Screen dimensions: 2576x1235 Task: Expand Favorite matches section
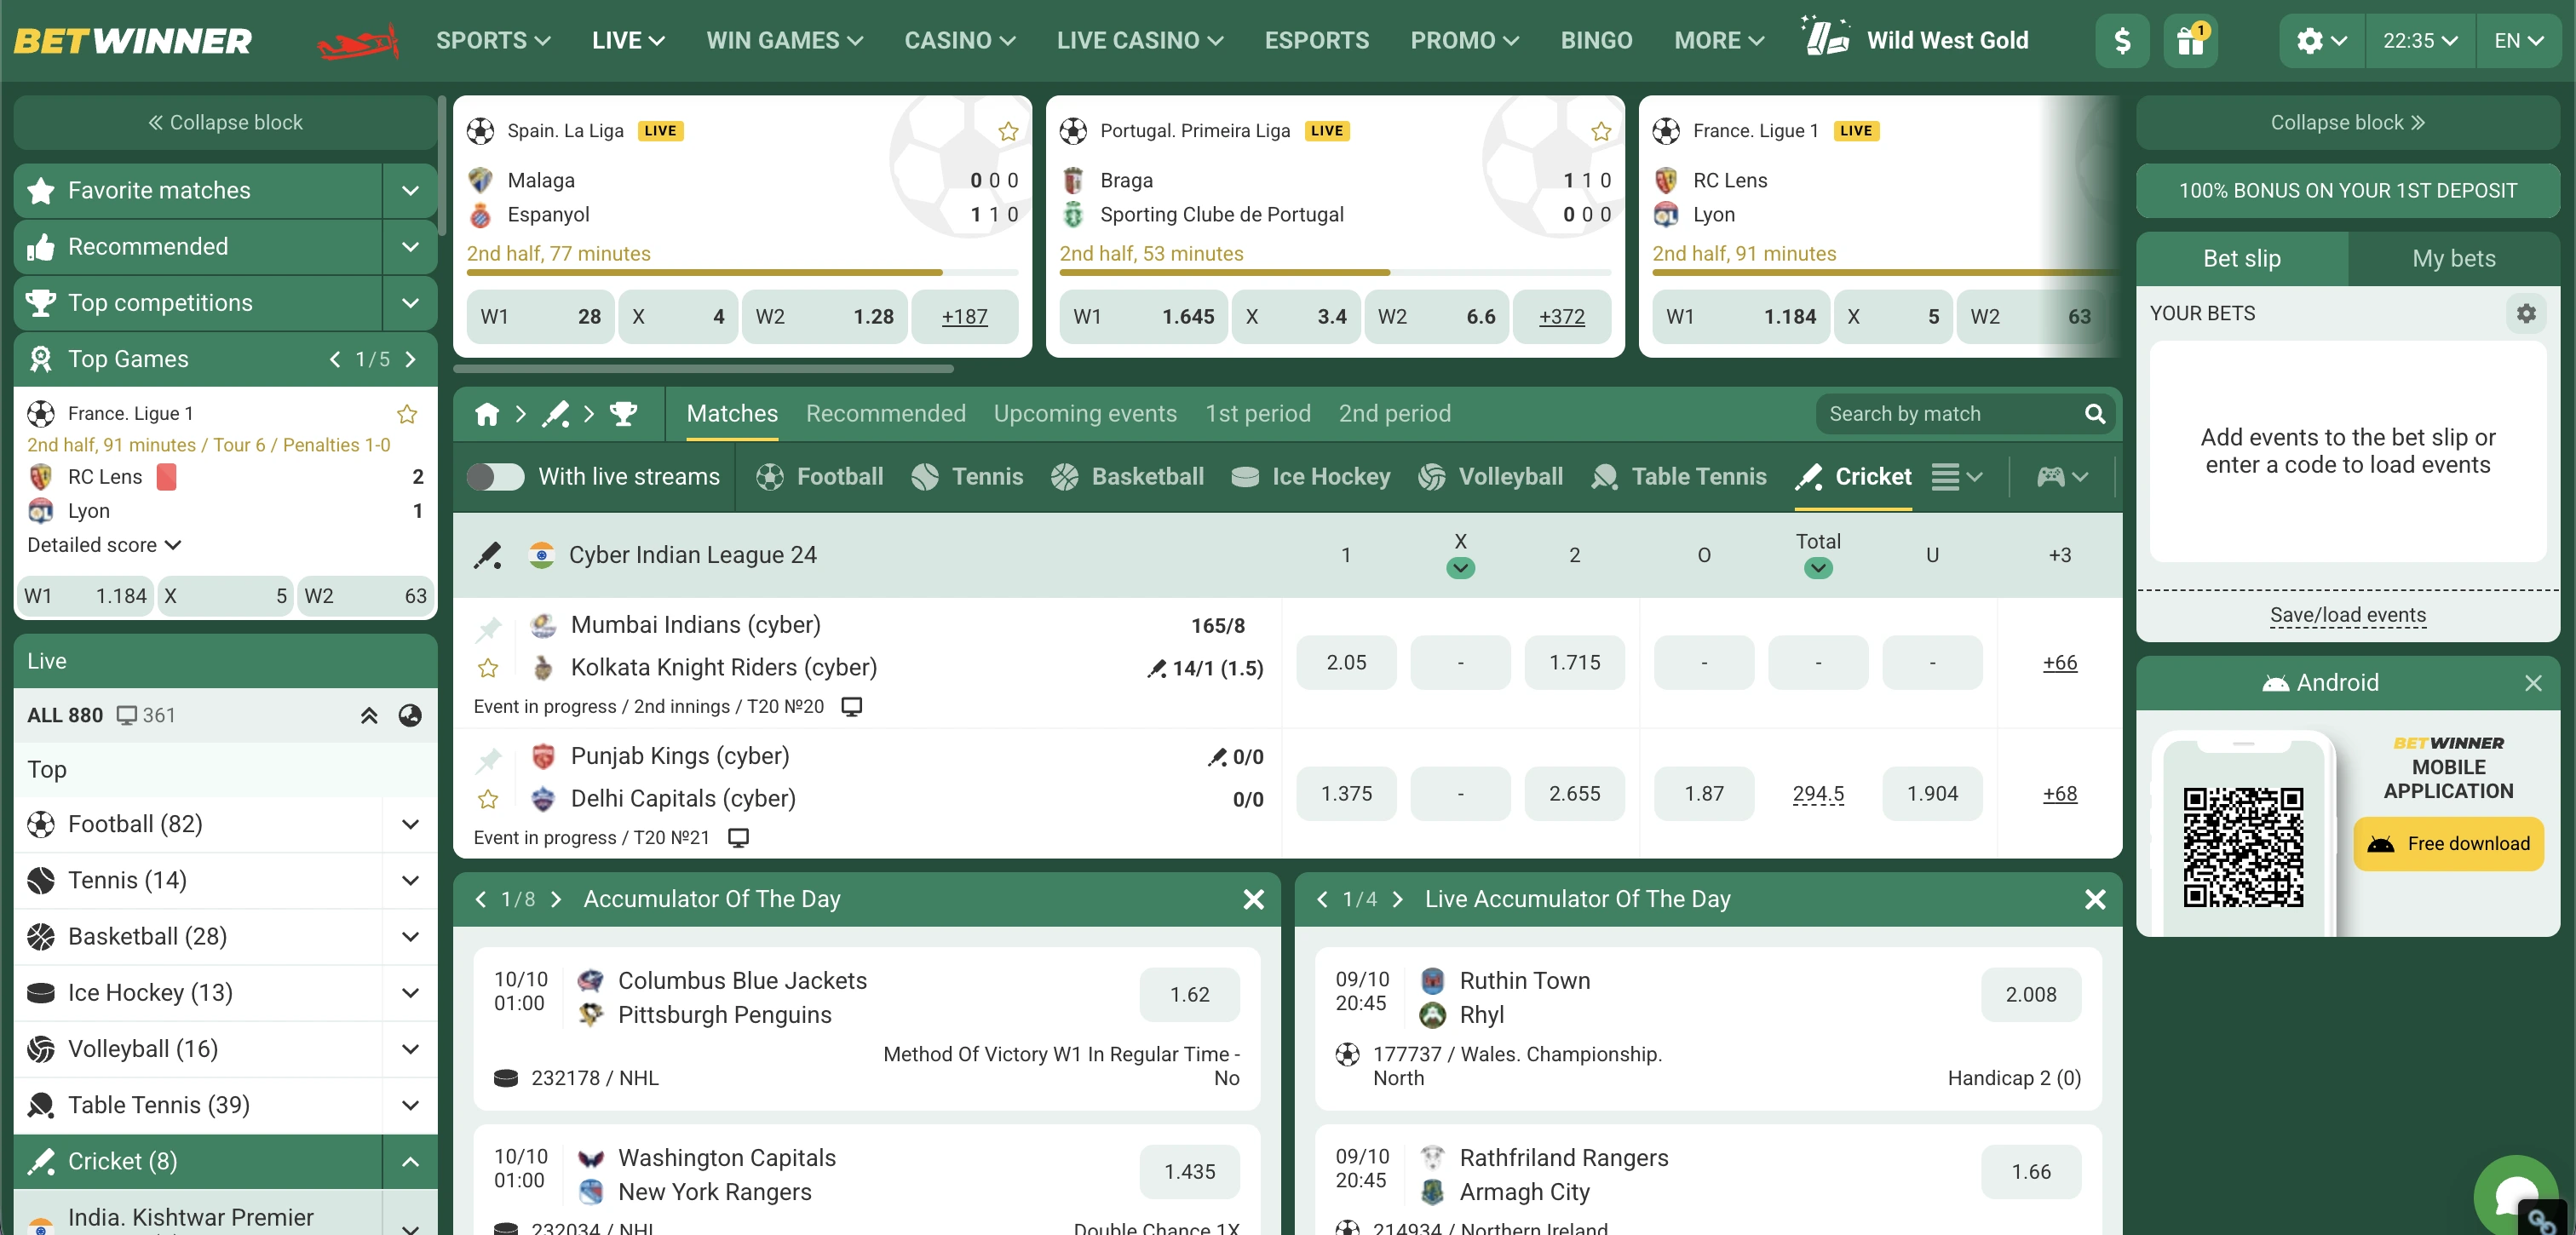click(410, 191)
